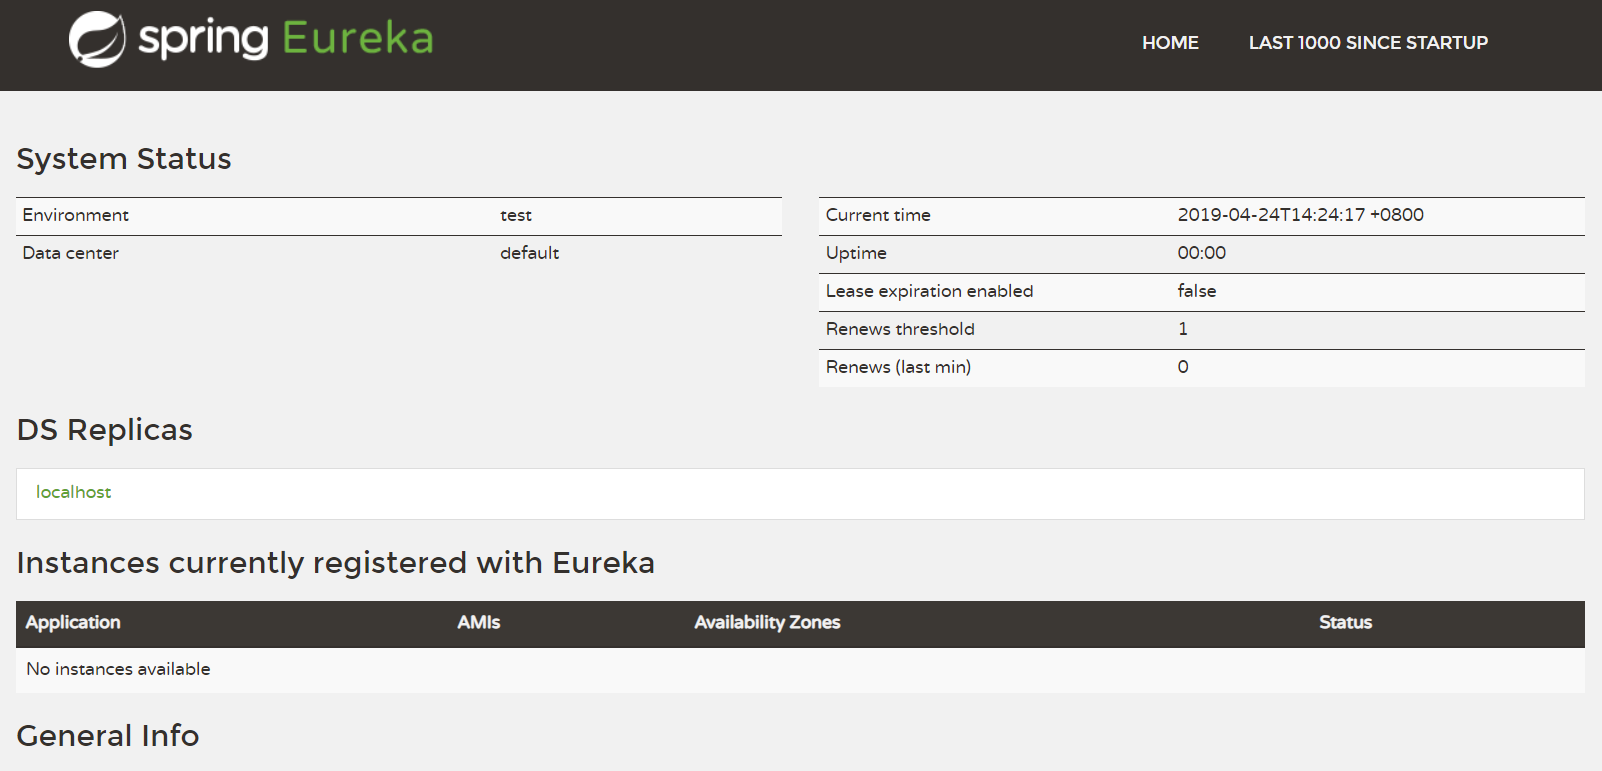Click the System Status heading
The height and width of the screenshot is (771, 1602).
tap(124, 159)
